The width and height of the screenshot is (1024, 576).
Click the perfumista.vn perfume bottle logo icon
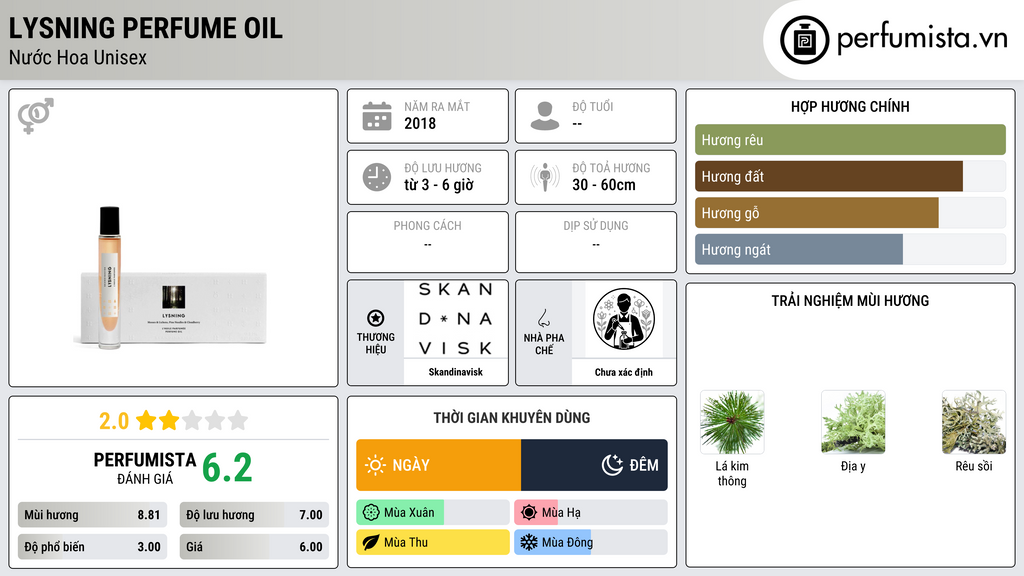[x=804, y=40]
